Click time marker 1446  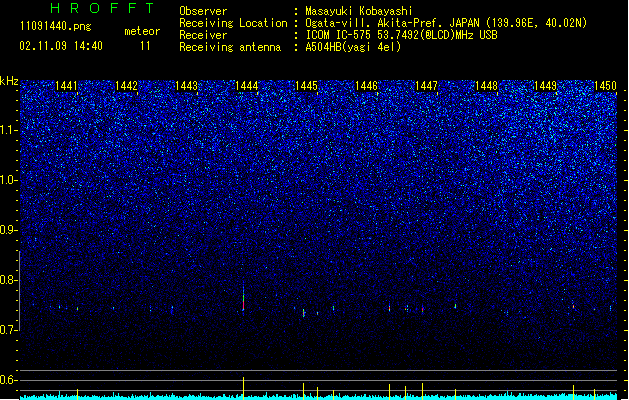point(366,86)
